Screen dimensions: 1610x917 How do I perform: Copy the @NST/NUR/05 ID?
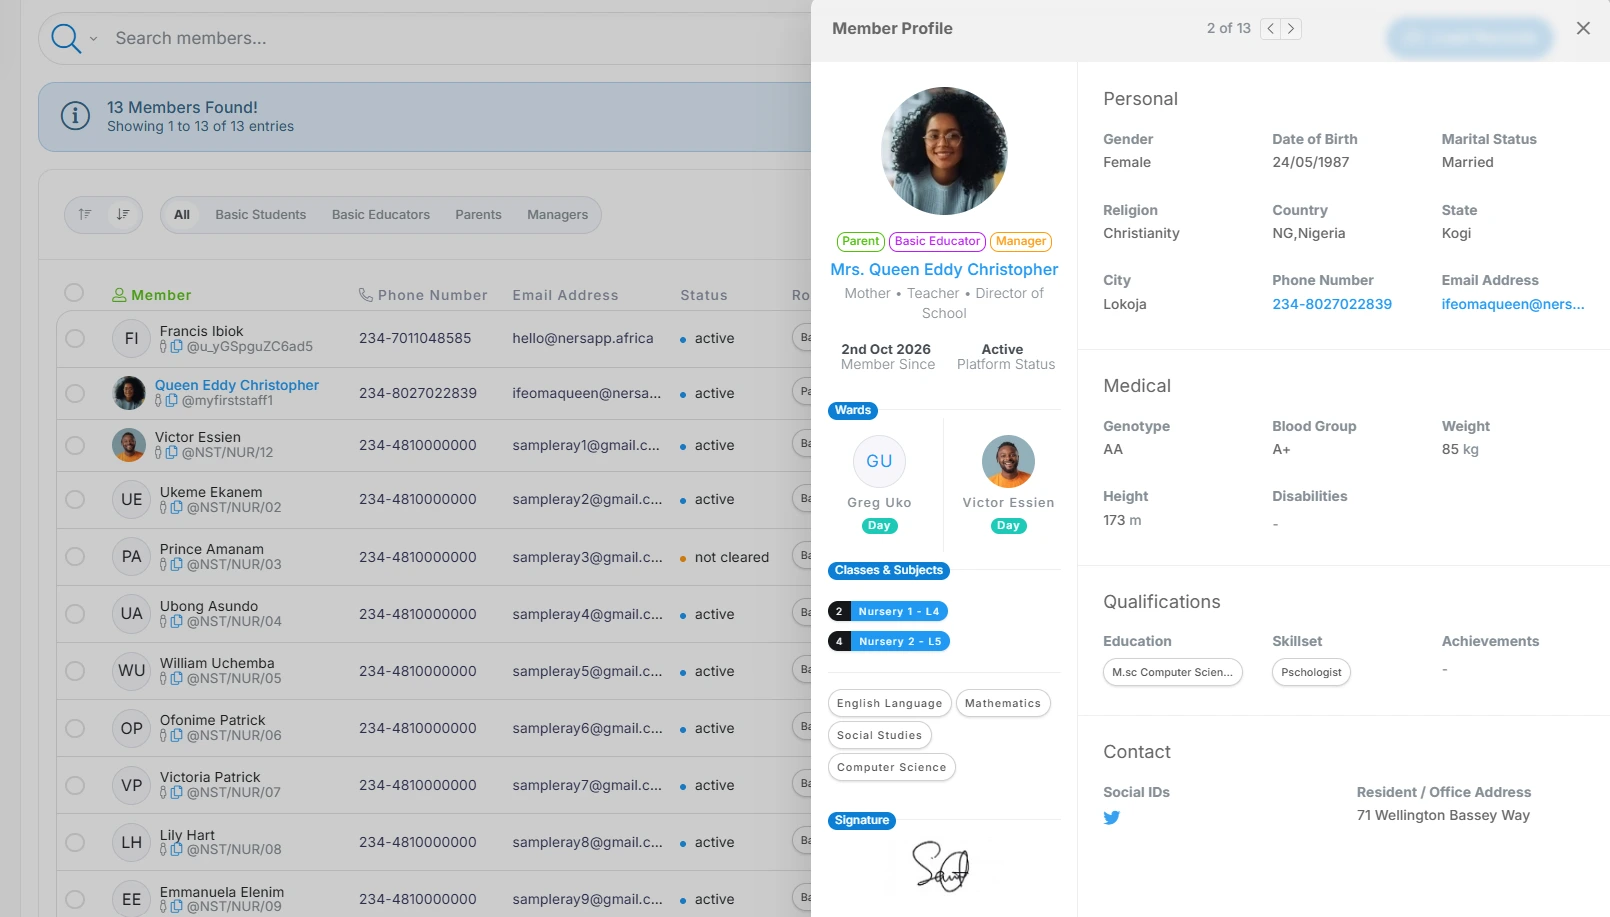click(177, 678)
